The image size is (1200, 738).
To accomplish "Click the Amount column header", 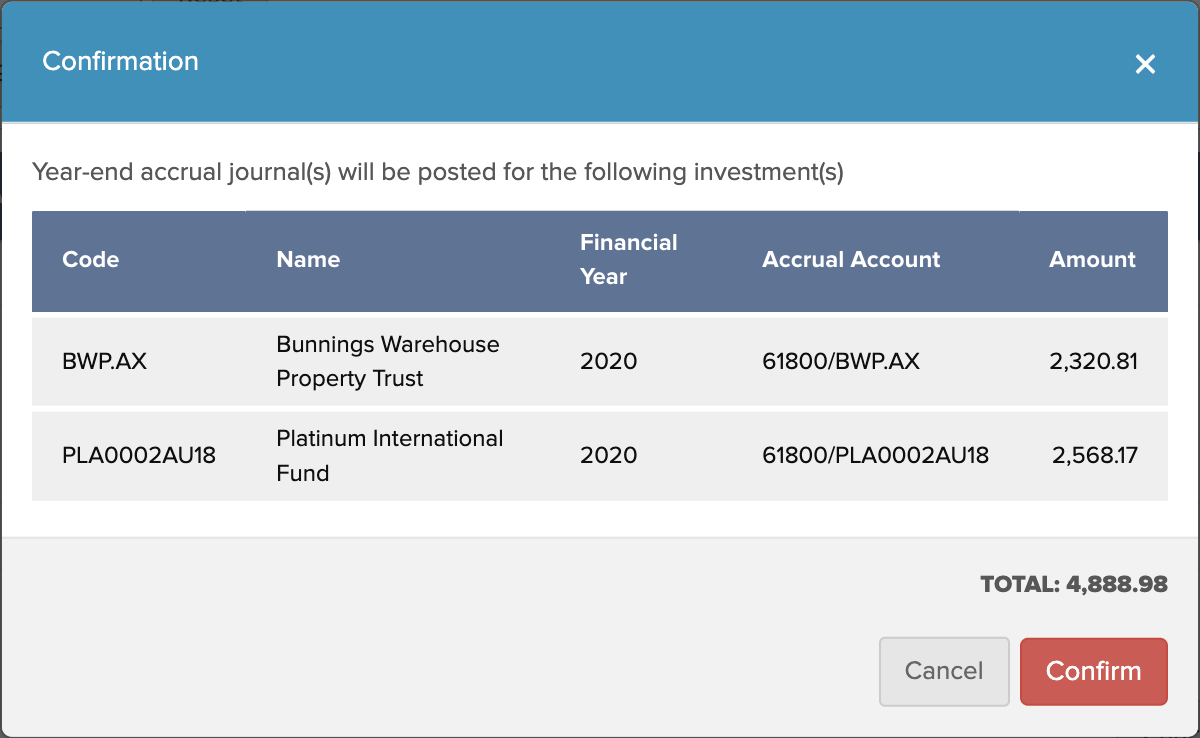I will click(1092, 259).
